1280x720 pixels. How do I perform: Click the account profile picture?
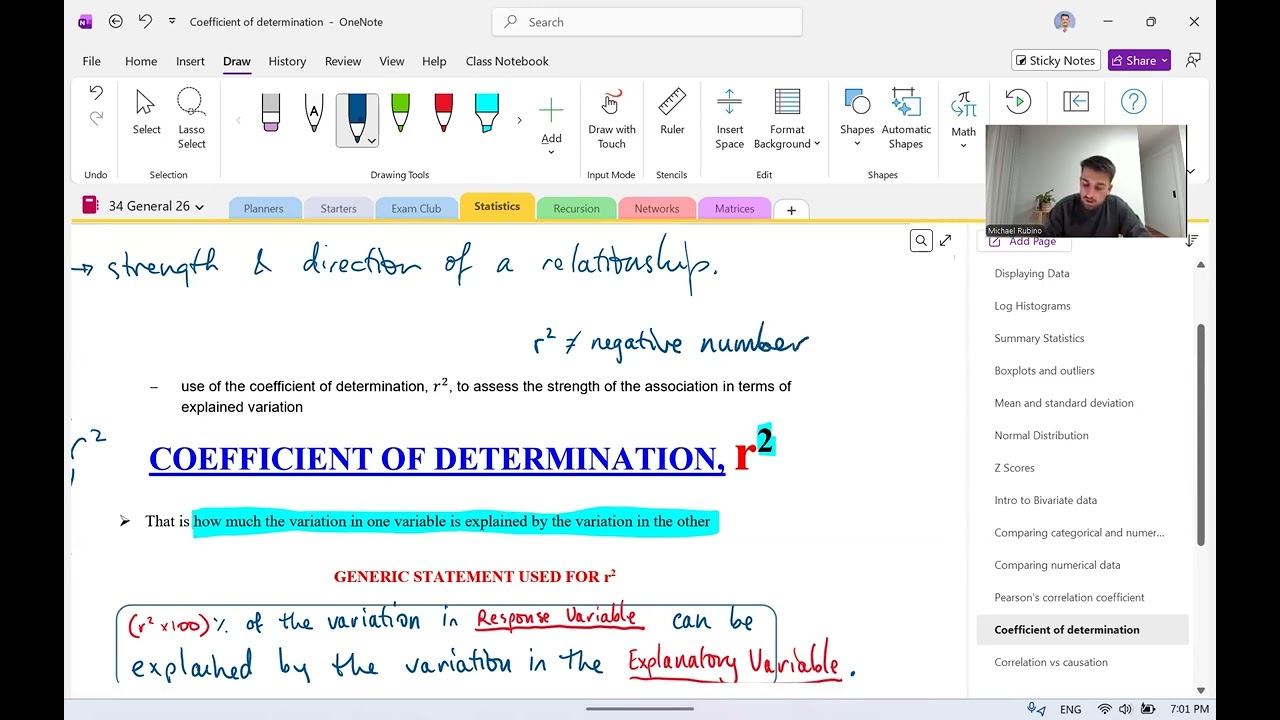pos(1064,21)
